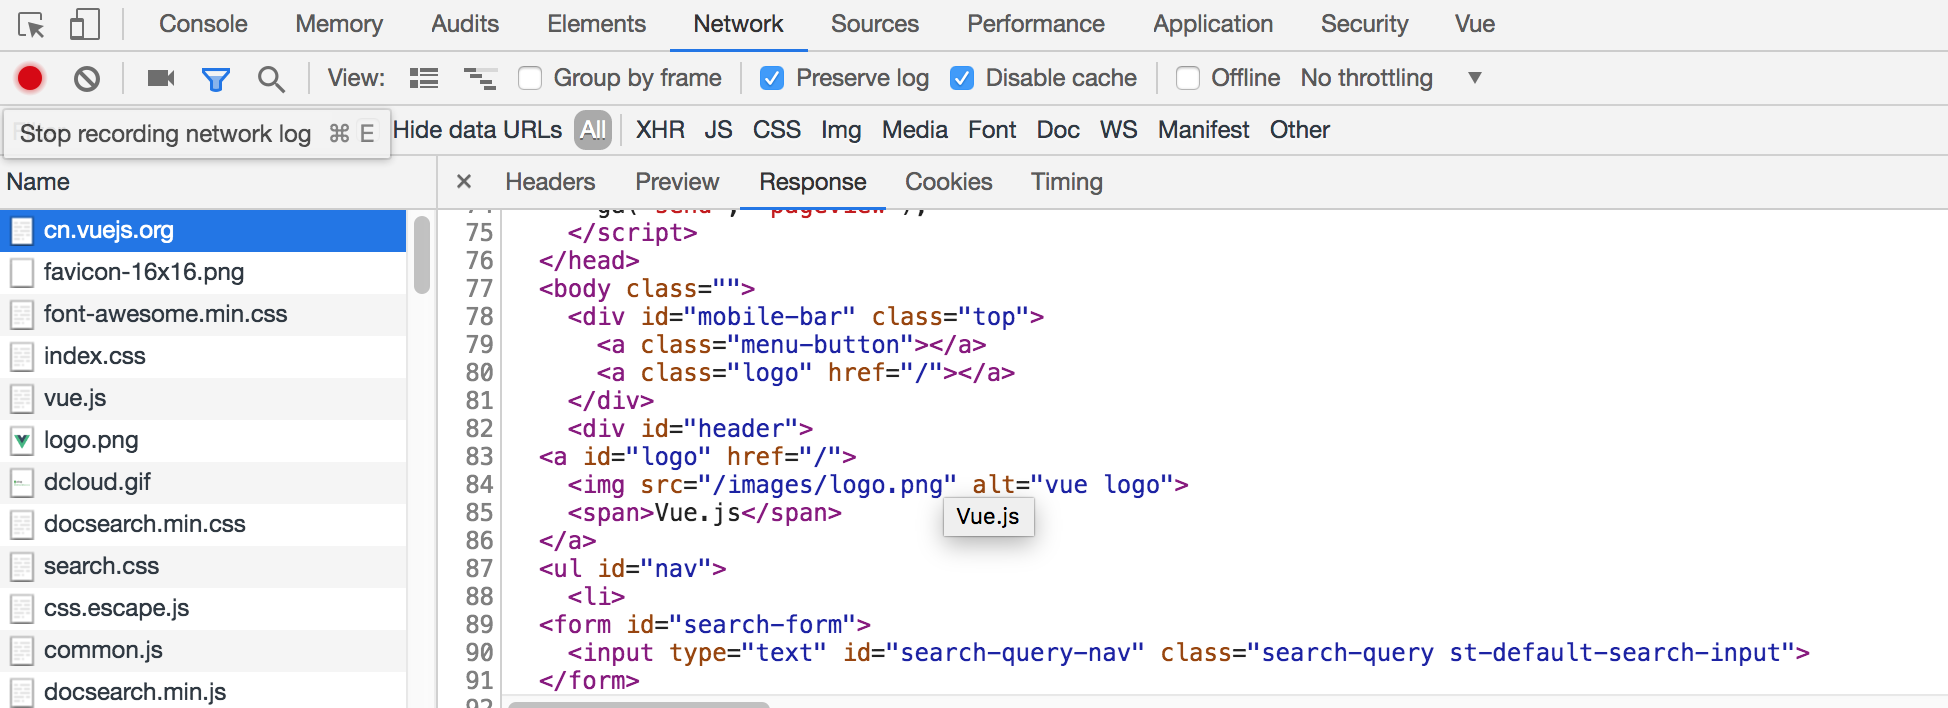Select the index.css request
1948x708 pixels.
(x=203, y=356)
